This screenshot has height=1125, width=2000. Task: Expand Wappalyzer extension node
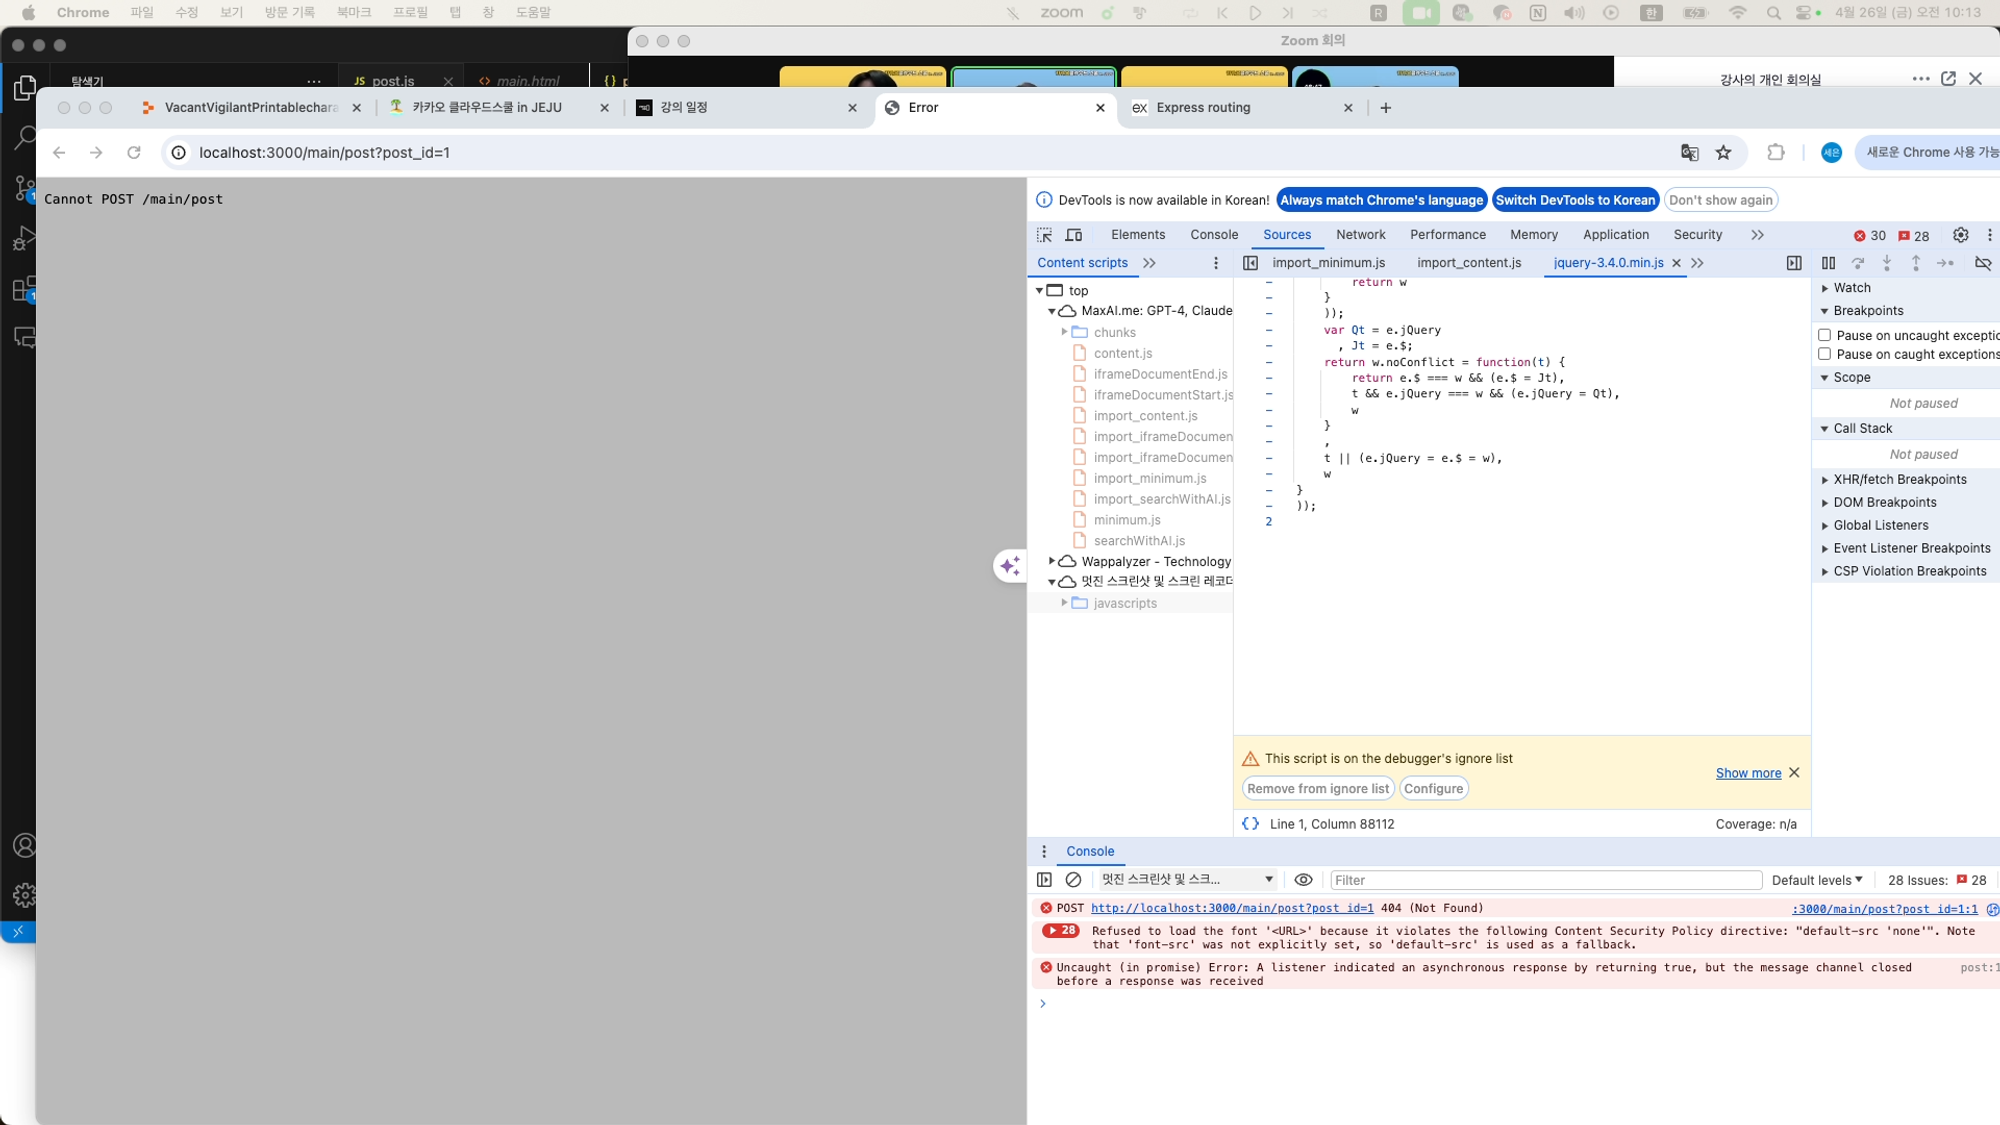pyautogui.click(x=1051, y=562)
